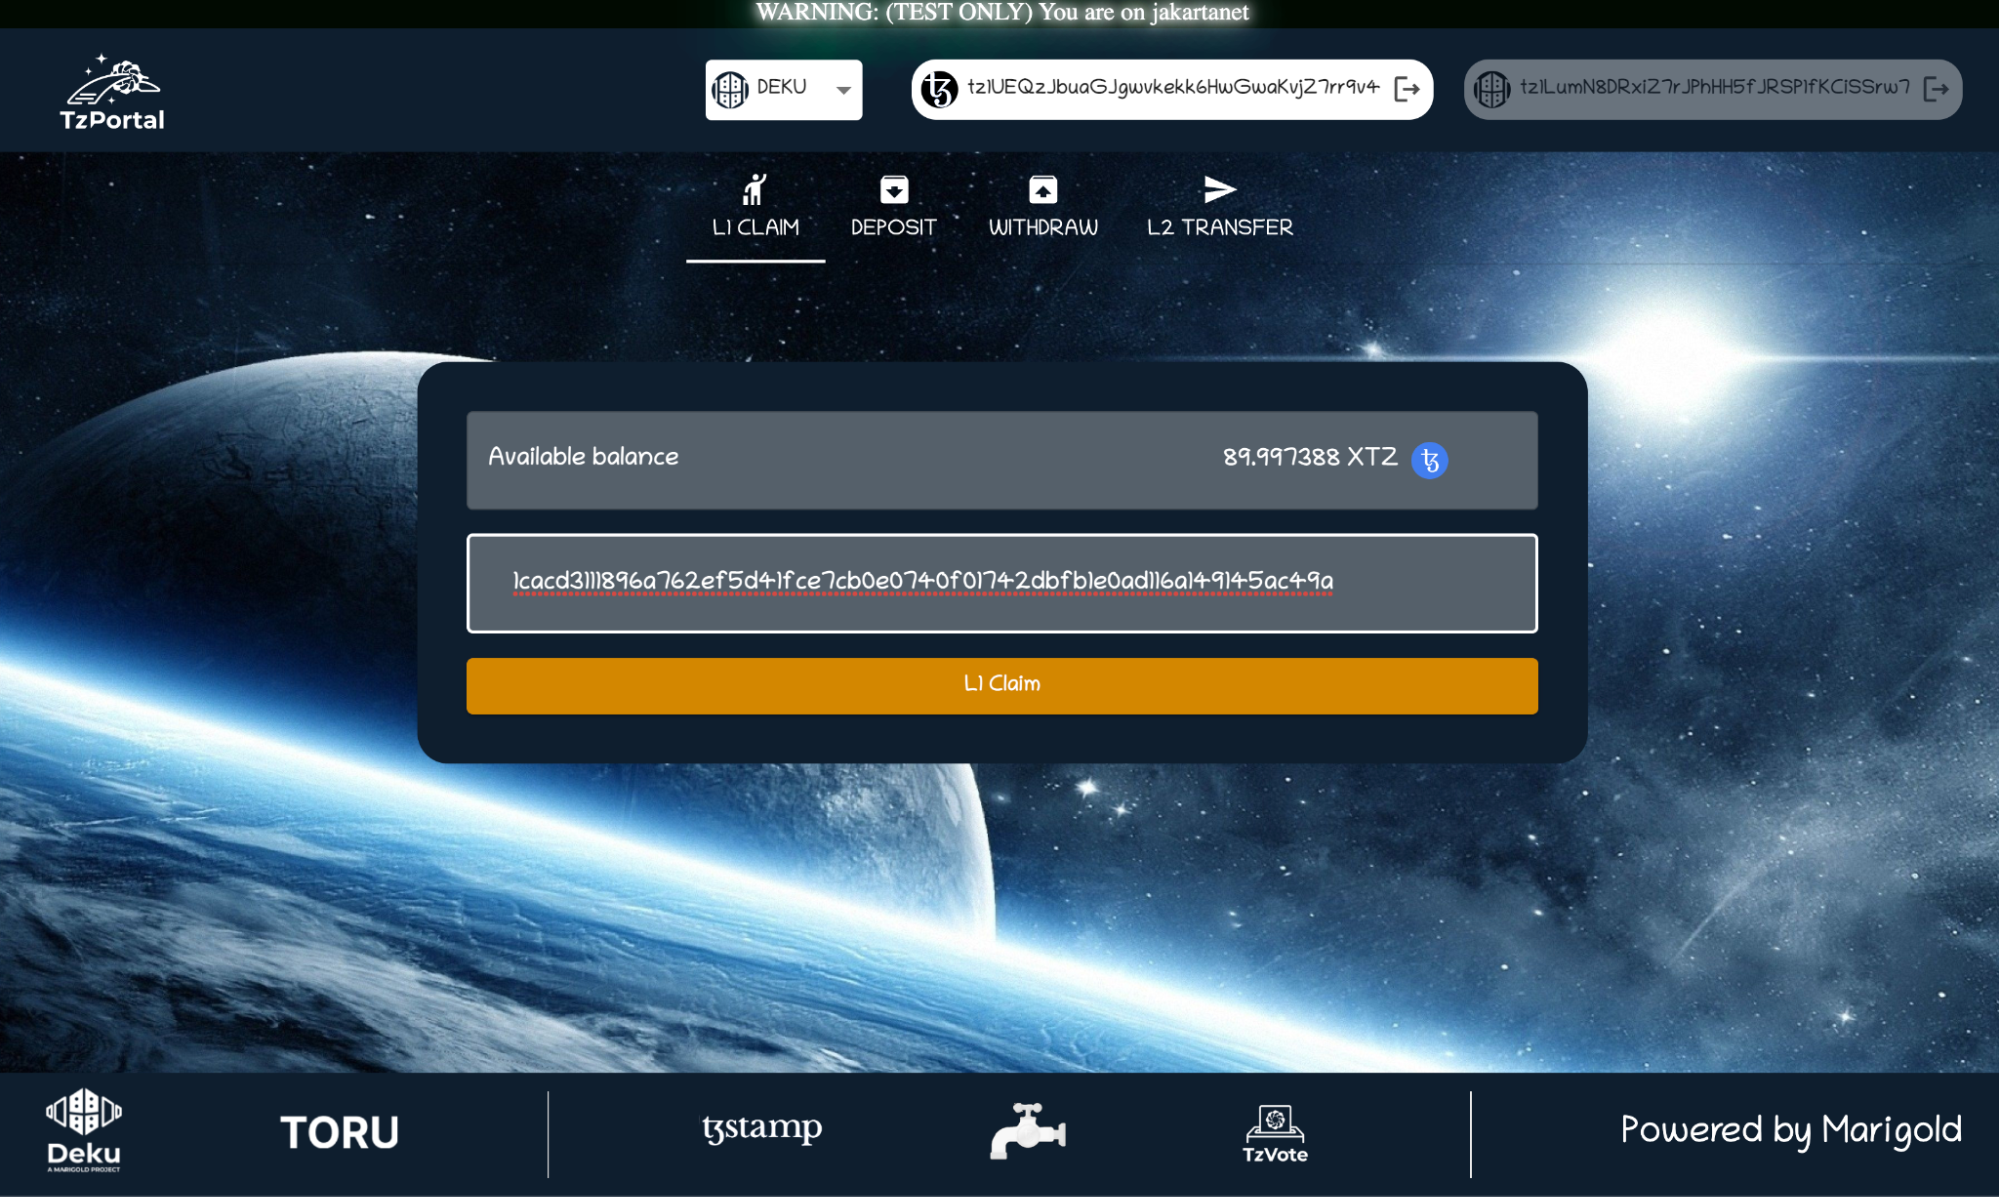Viewport: 1999px width, 1197px height.
Task: Click Powered by Marigold text
Action: click(1790, 1130)
